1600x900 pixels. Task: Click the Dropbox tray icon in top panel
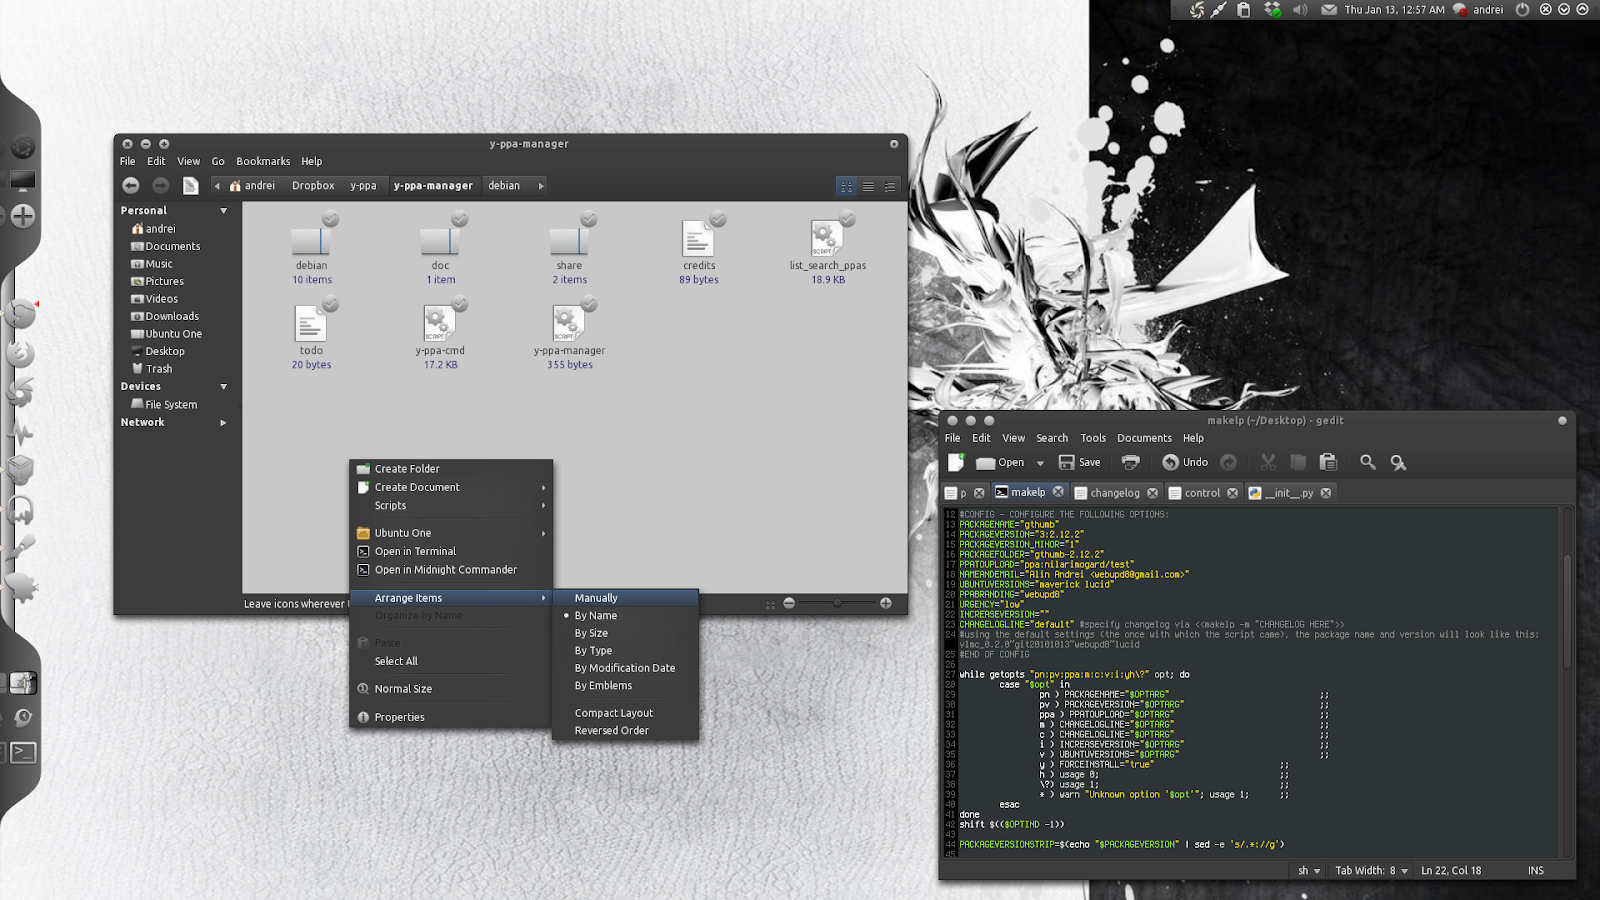click(x=1272, y=10)
